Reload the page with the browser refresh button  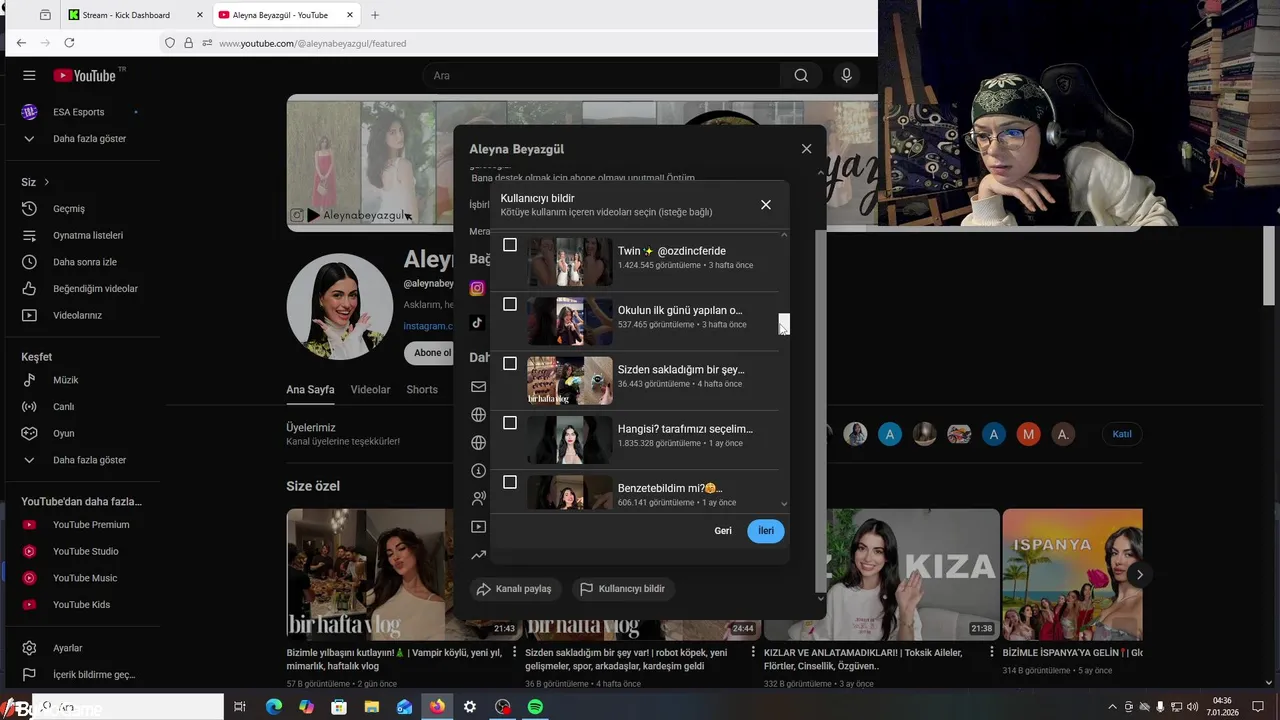click(69, 43)
